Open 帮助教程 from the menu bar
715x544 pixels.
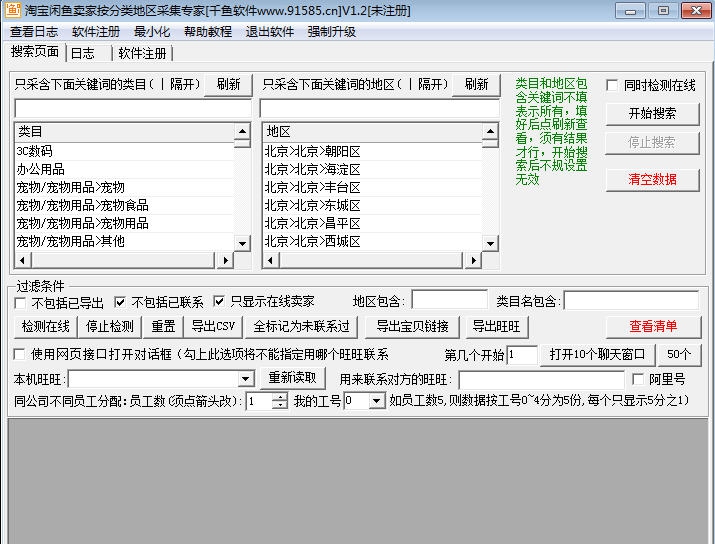[x=208, y=32]
